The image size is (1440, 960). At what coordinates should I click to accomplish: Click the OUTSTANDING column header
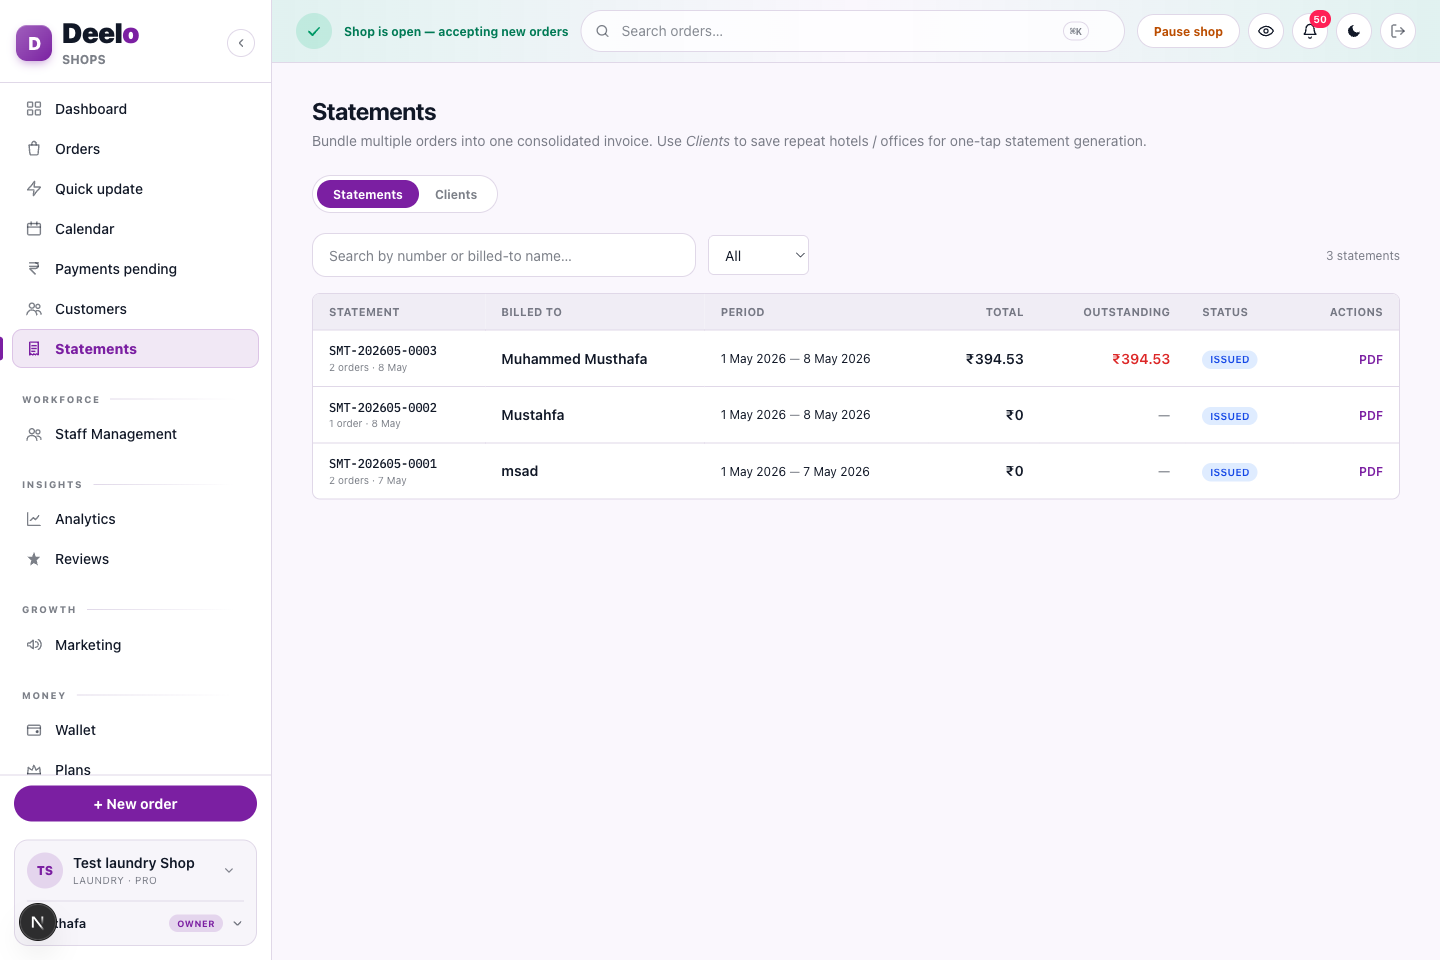click(x=1126, y=312)
